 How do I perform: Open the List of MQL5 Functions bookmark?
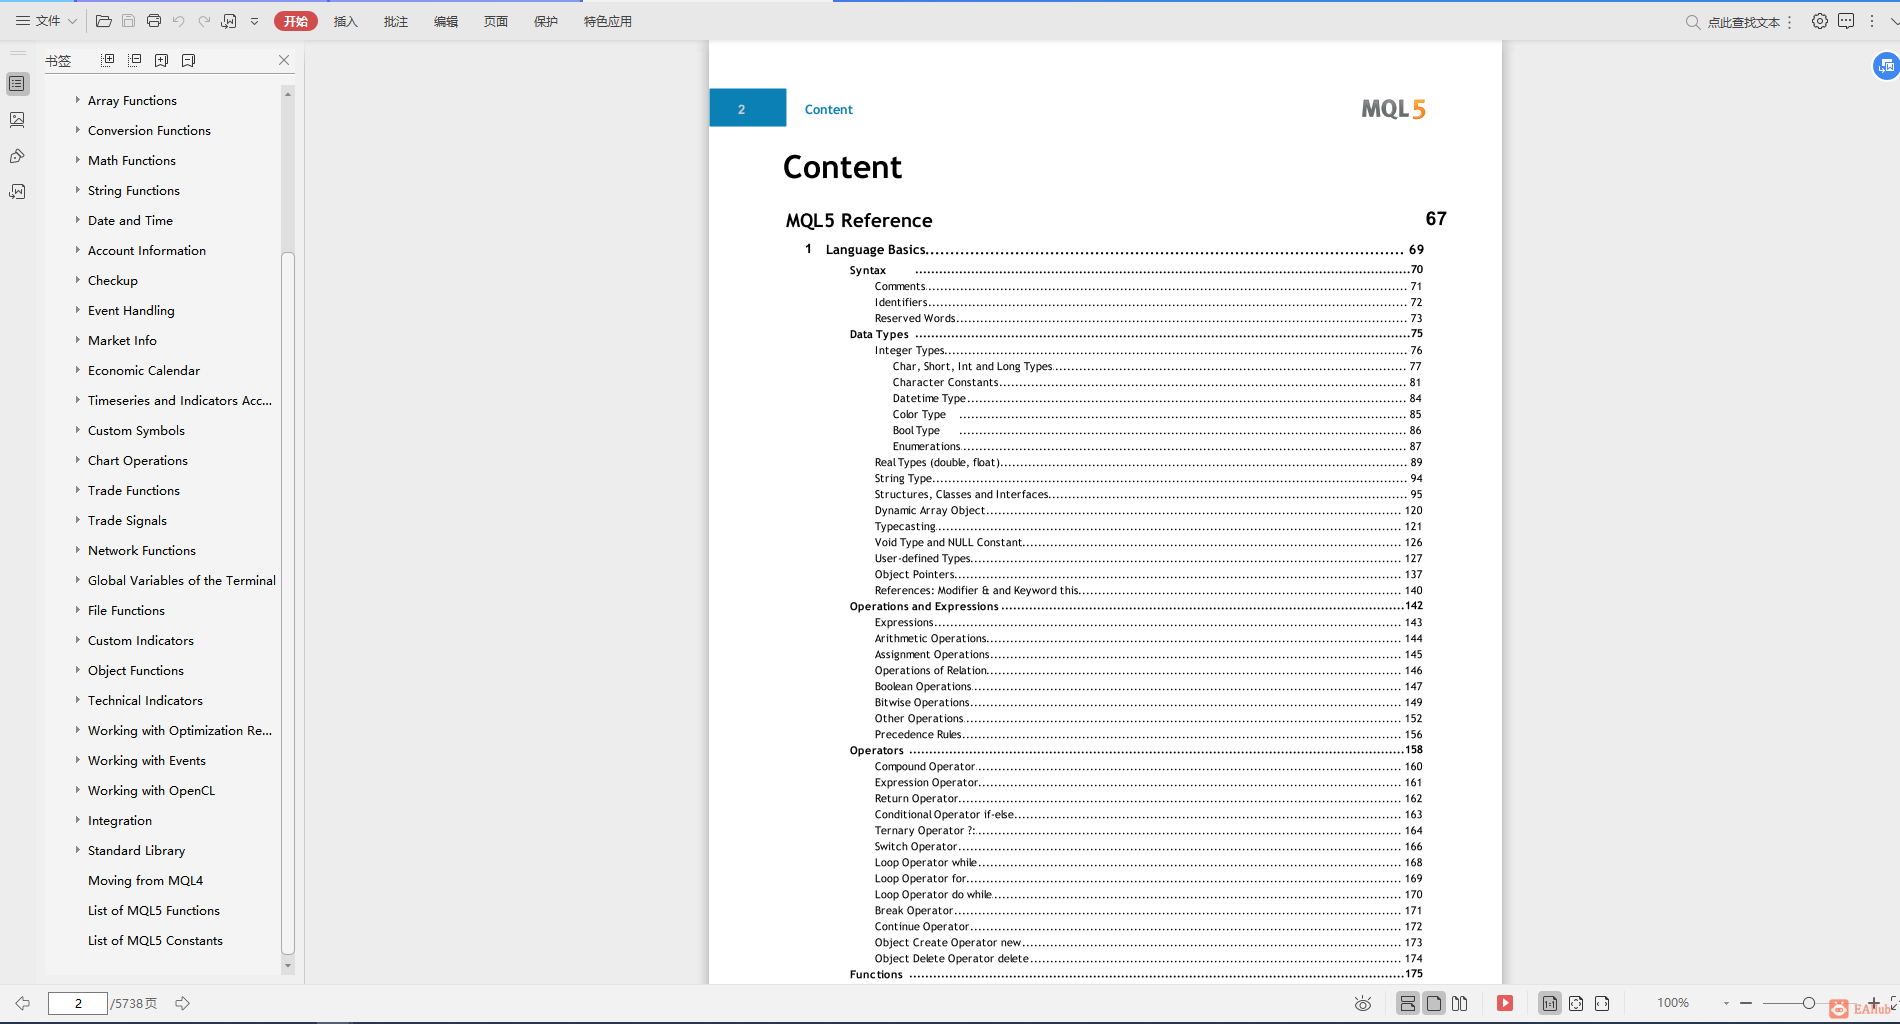click(x=154, y=911)
